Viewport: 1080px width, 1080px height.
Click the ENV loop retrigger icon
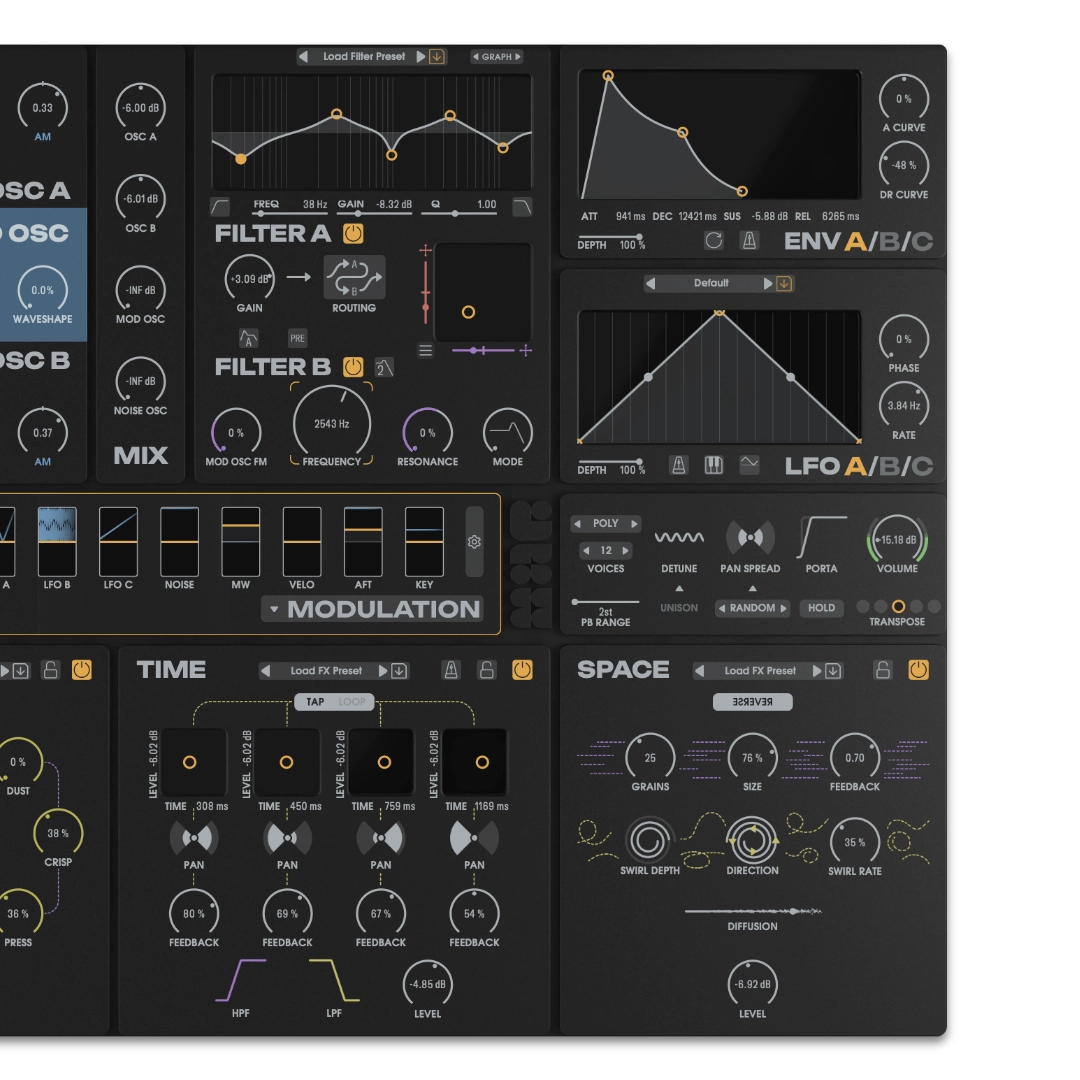(713, 240)
